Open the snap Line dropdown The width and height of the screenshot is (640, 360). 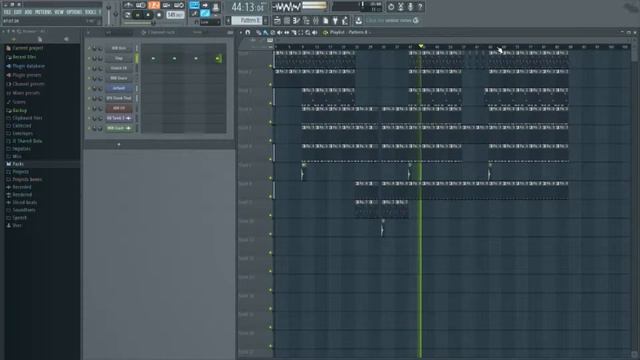[x=210, y=22]
